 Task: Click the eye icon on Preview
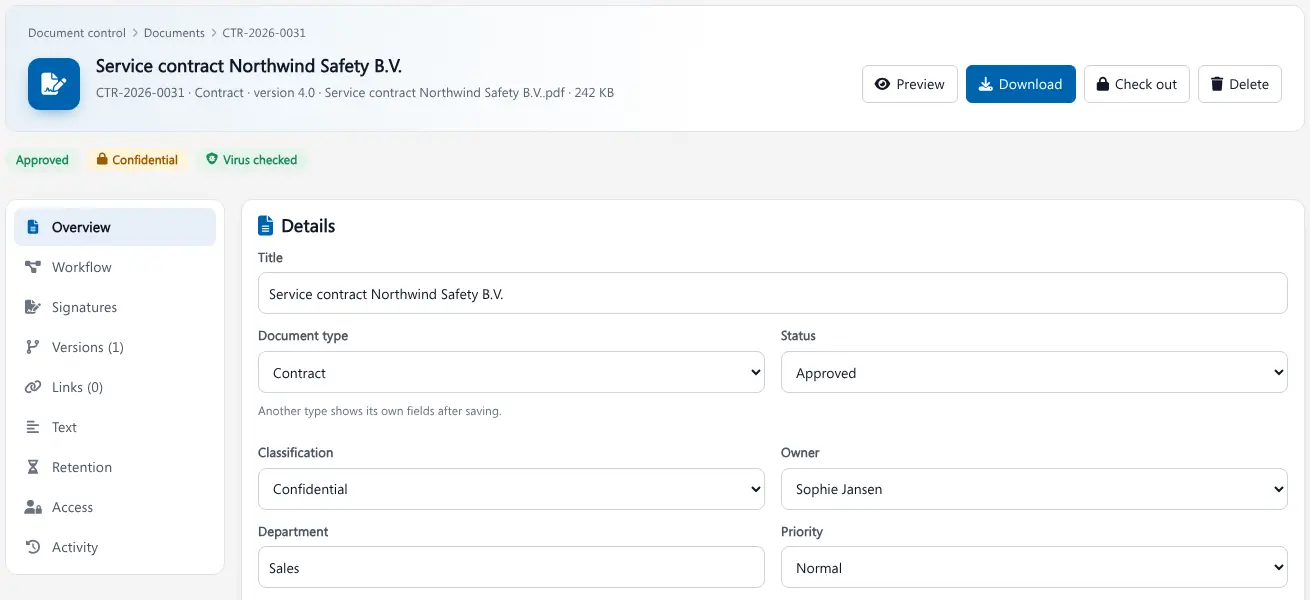[882, 84]
